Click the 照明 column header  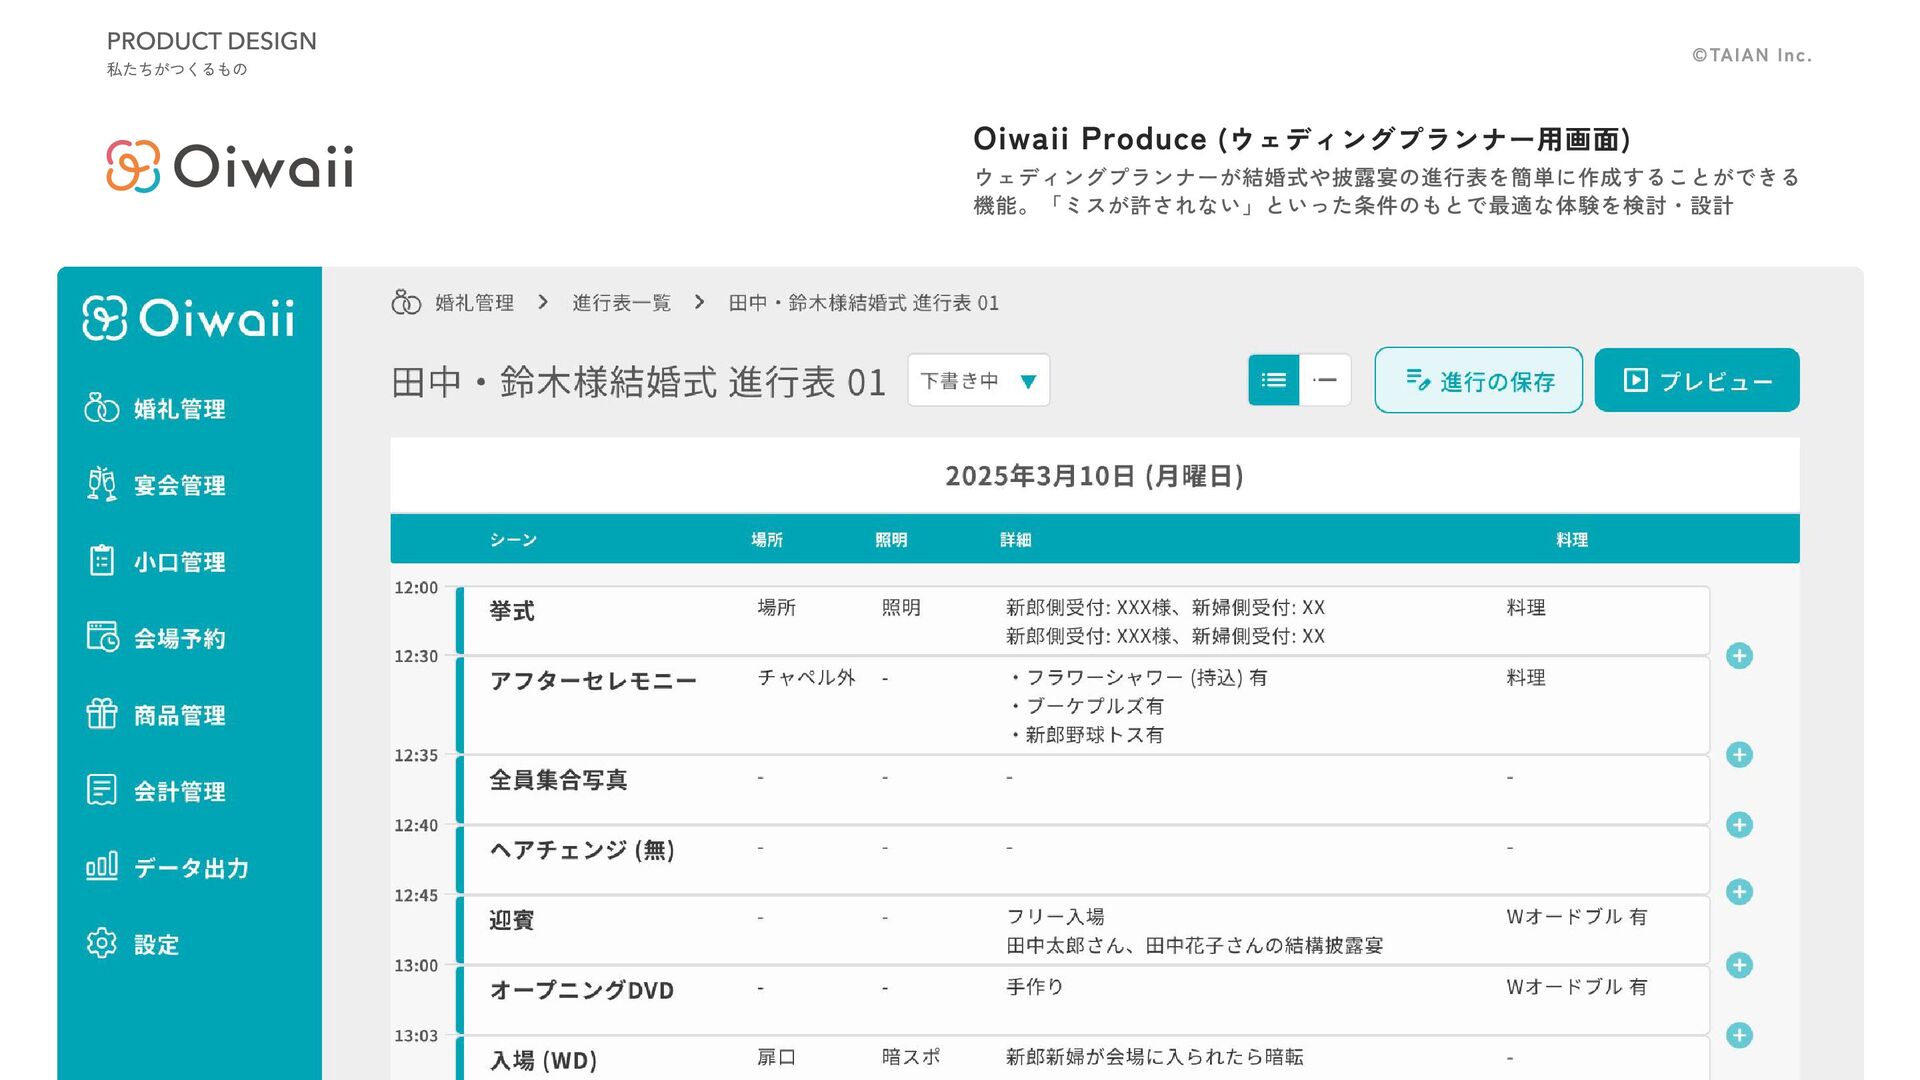(x=891, y=540)
